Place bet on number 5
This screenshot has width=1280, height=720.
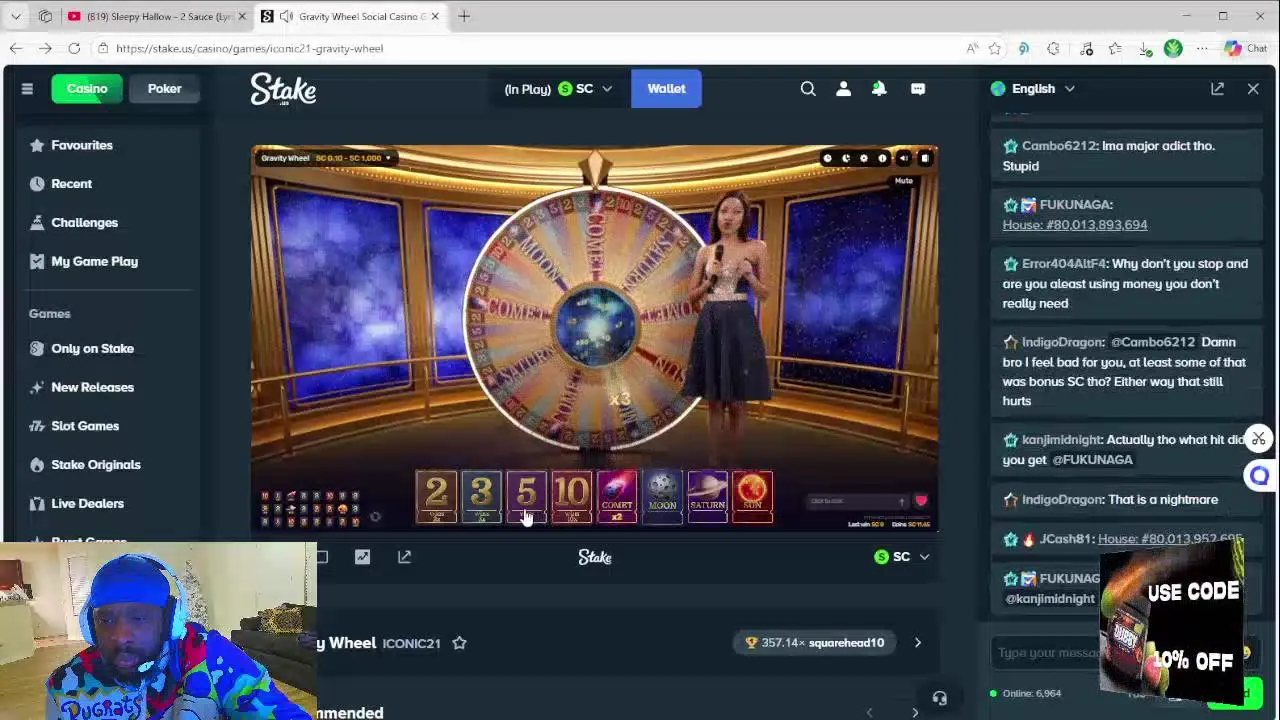[x=526, y=497]
